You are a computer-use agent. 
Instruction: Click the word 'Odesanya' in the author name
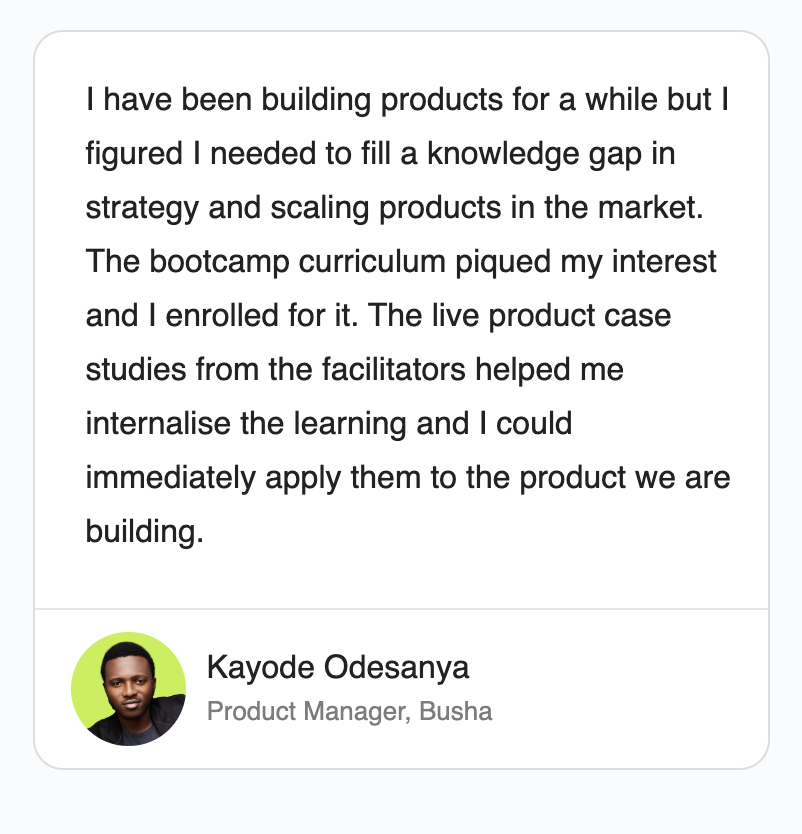point(396,667)
